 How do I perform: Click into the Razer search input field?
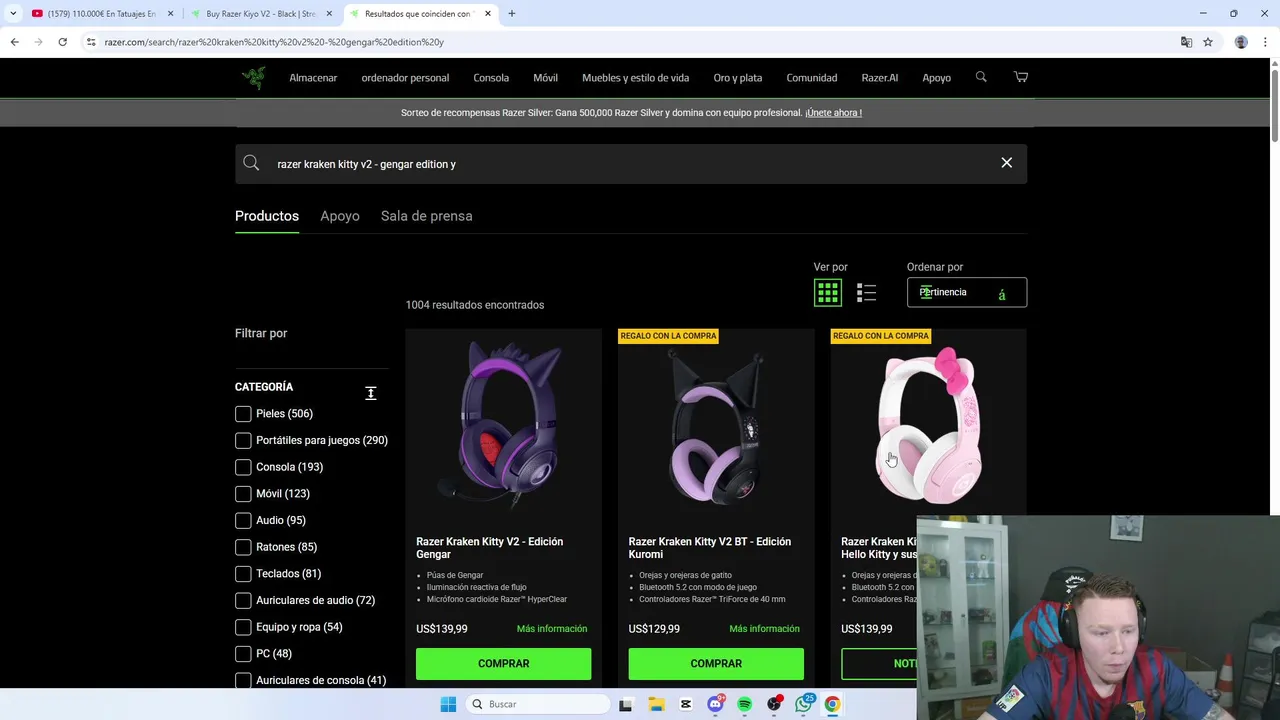coord(631,163)
